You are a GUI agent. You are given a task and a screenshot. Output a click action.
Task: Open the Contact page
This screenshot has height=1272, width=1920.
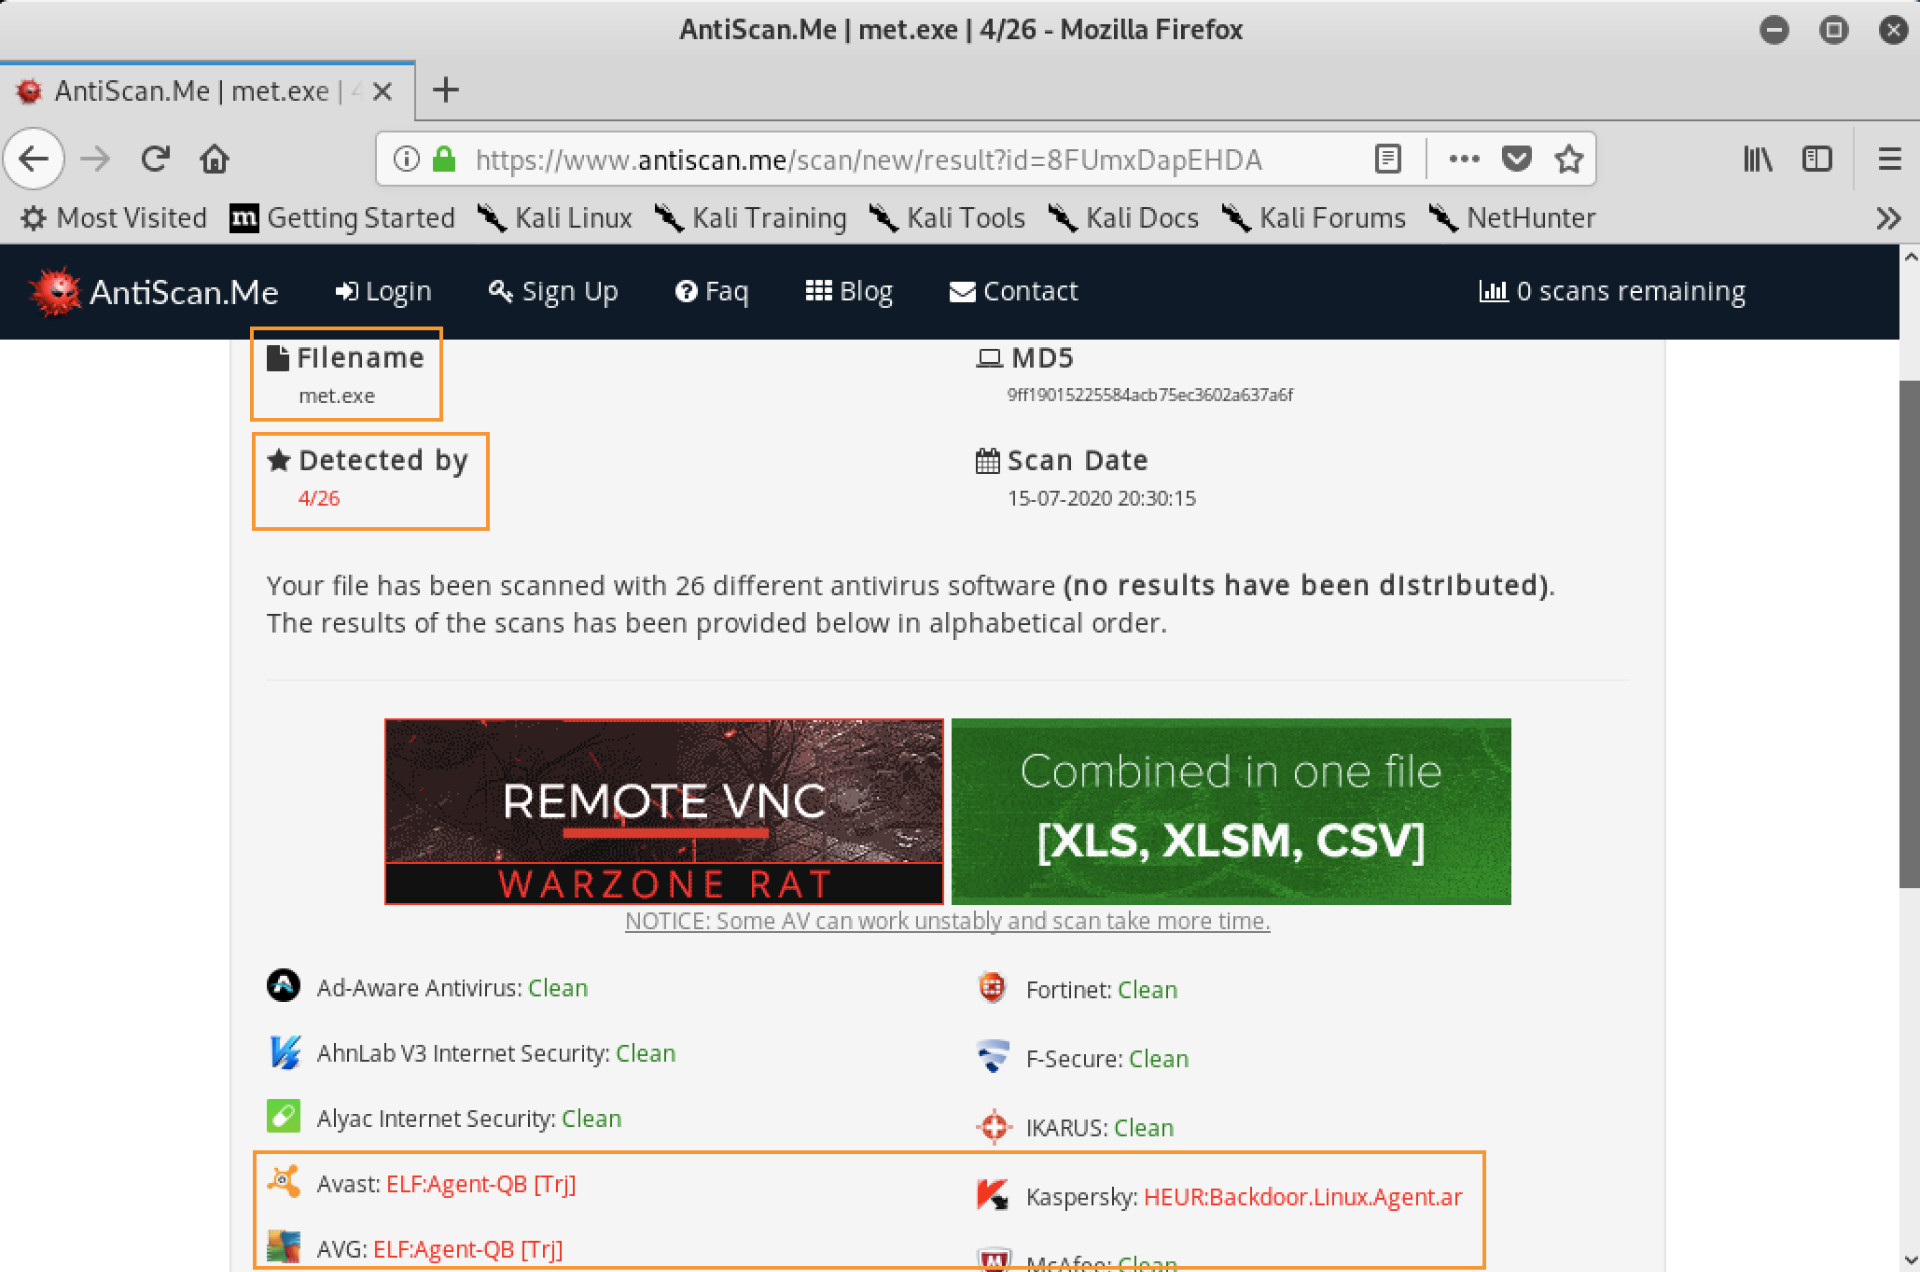(x=1013, y=291)
